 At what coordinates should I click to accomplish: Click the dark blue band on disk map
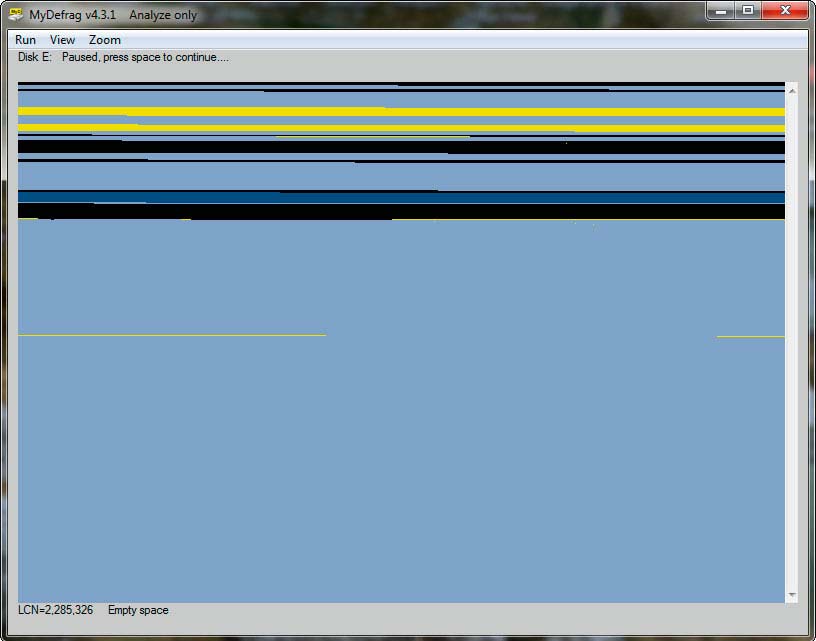[x=401, y=198]
